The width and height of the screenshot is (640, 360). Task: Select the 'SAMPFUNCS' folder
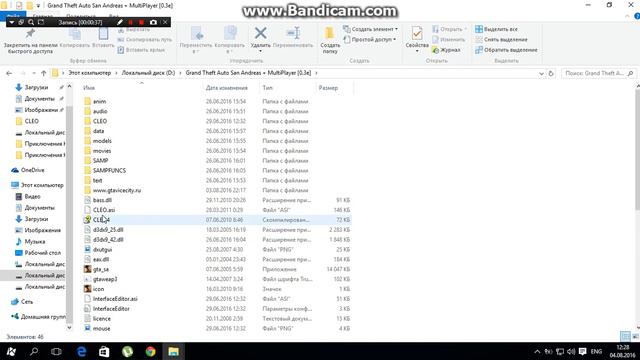(x=109, y=170)
